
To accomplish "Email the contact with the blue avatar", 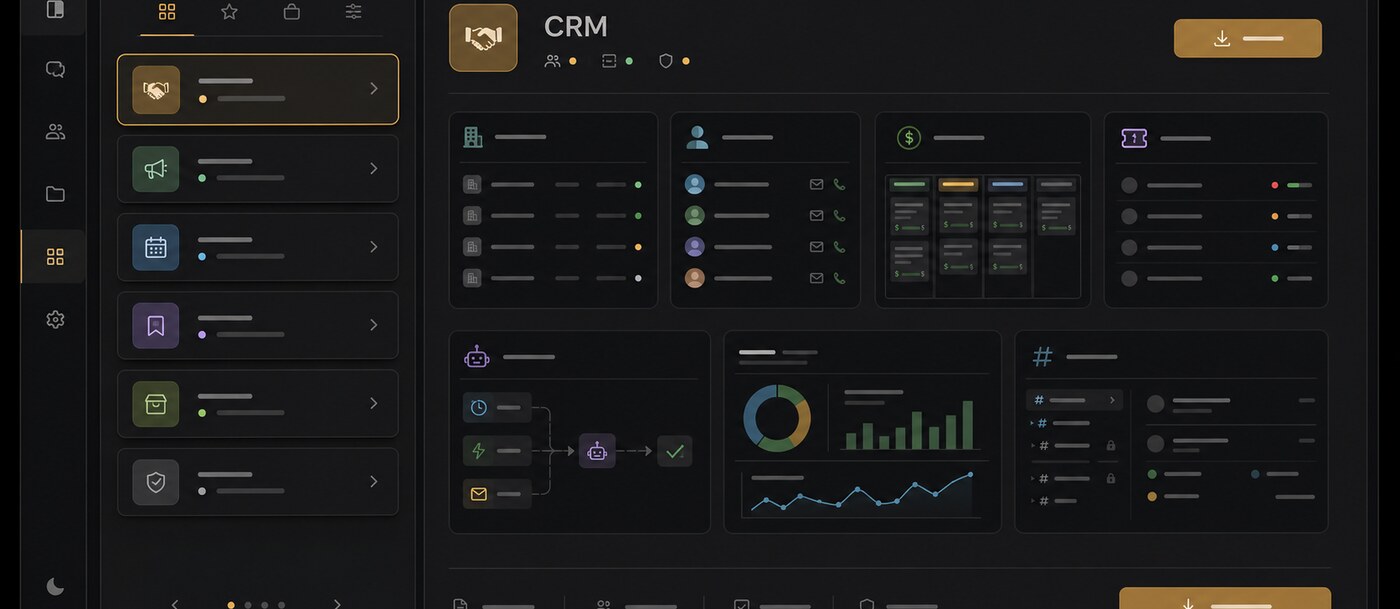I will [816, 184].
